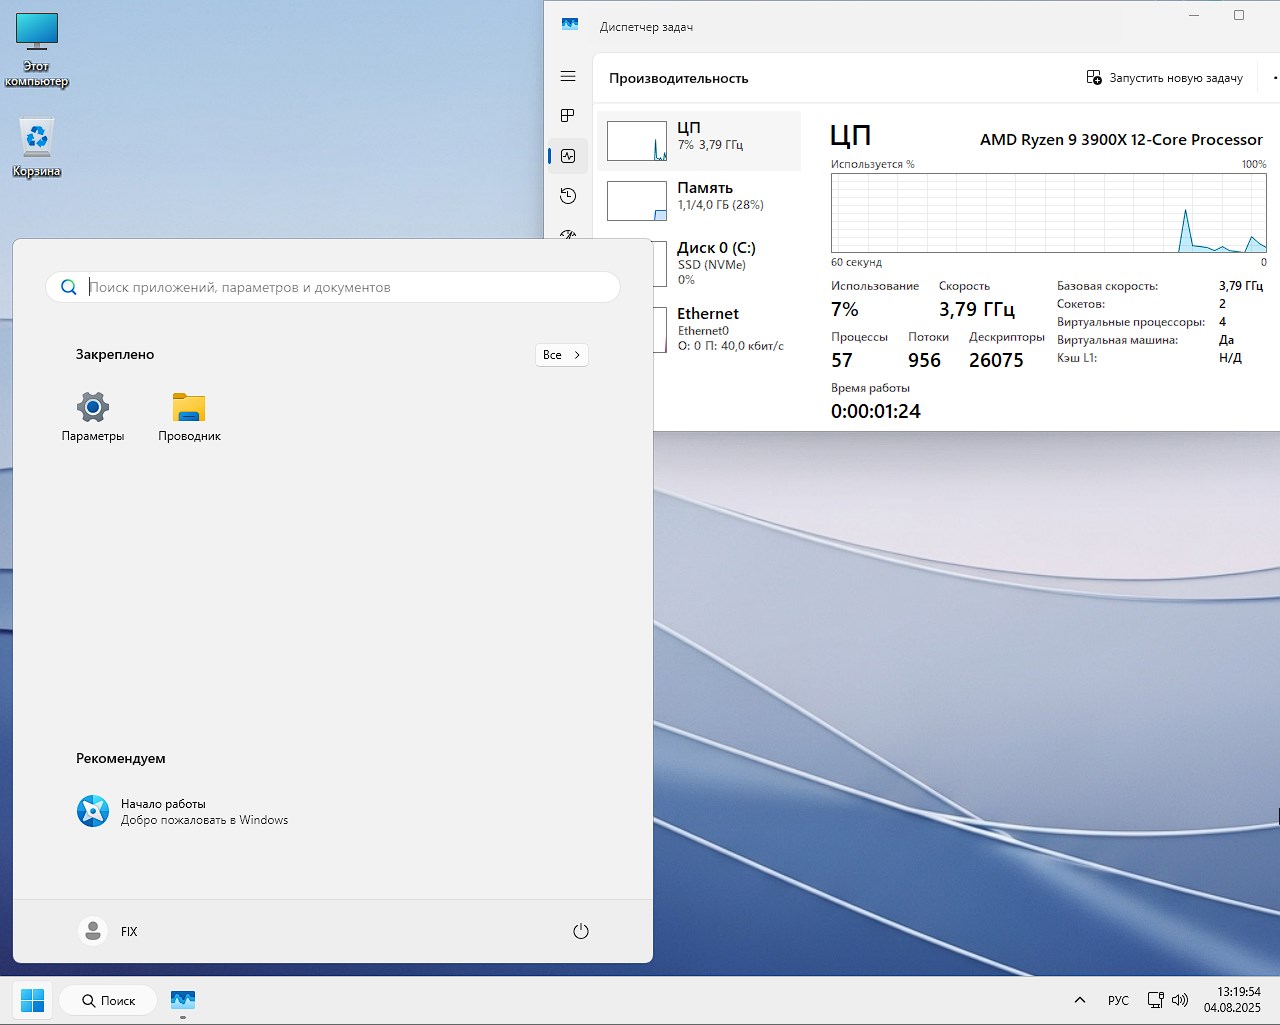
Task: Click the Виртуальная машина label
Action: click(1117, 340)
